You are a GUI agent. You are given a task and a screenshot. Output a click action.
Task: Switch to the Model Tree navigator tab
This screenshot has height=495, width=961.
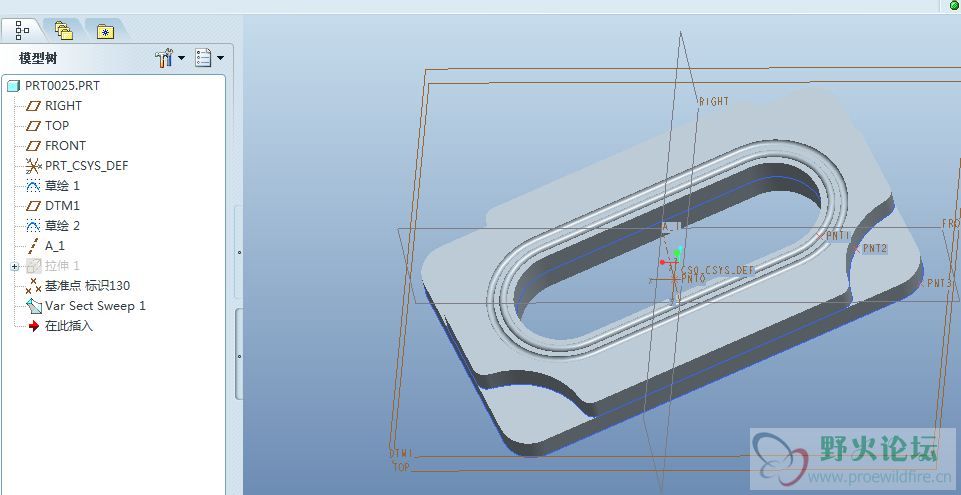coord(22,29)
